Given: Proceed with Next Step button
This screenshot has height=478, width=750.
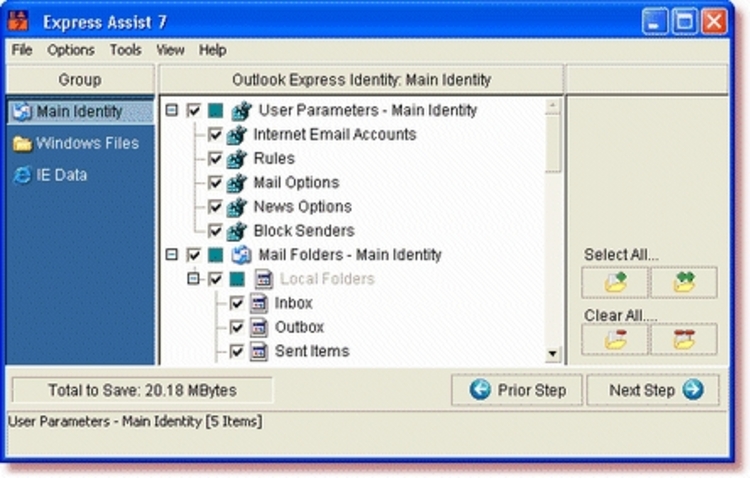Looking at the screenshot, I should 653,389.
